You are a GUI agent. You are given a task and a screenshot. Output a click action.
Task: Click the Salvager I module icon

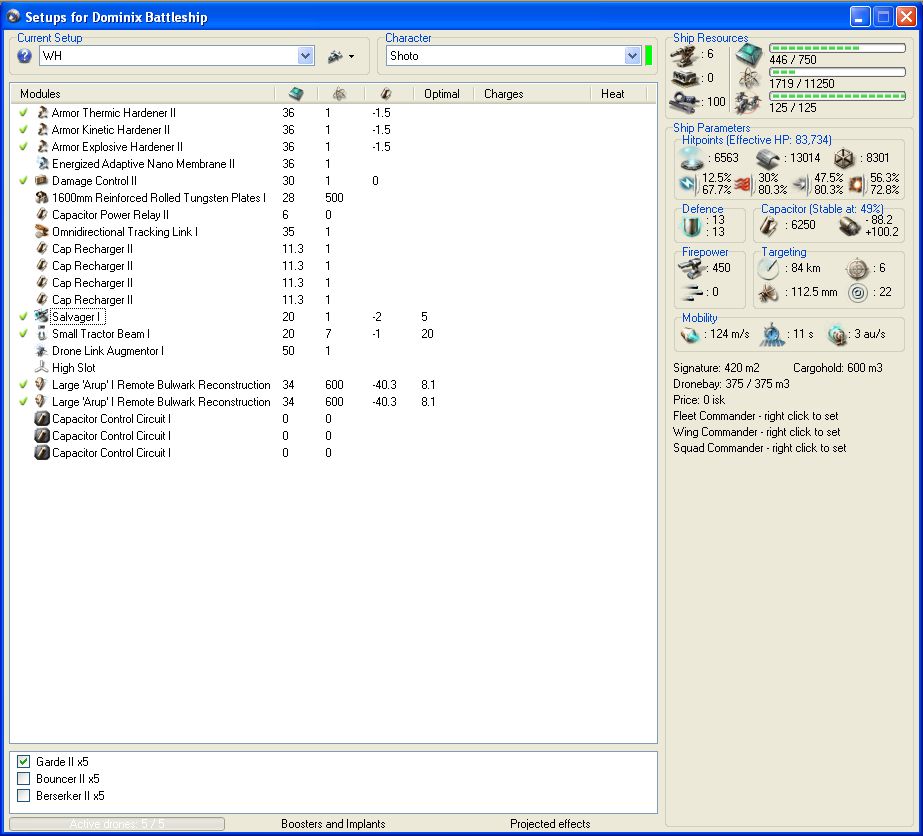pyautogui.click(x=42, y=317)
